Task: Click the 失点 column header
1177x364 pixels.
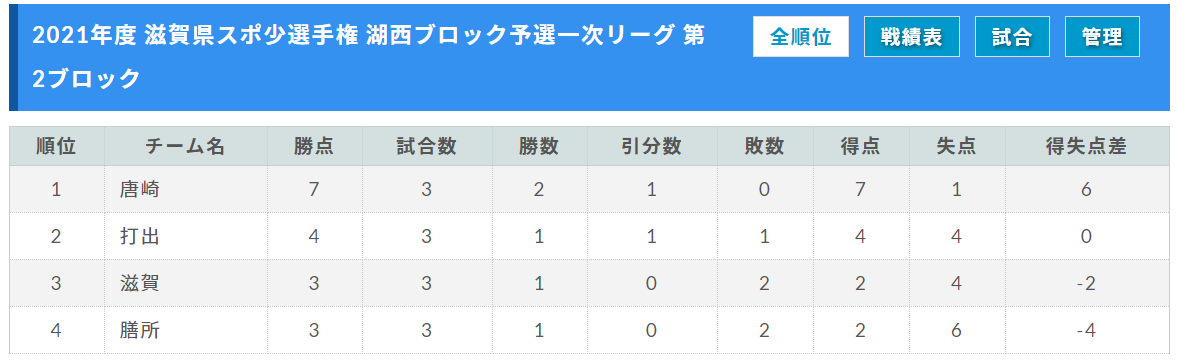Action: tap(956, 146)
